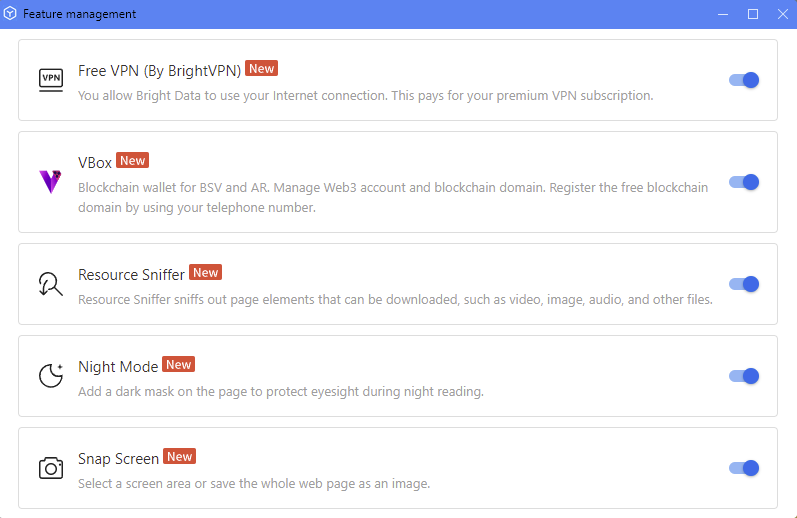Click the Feature management window title

point(79,14)
